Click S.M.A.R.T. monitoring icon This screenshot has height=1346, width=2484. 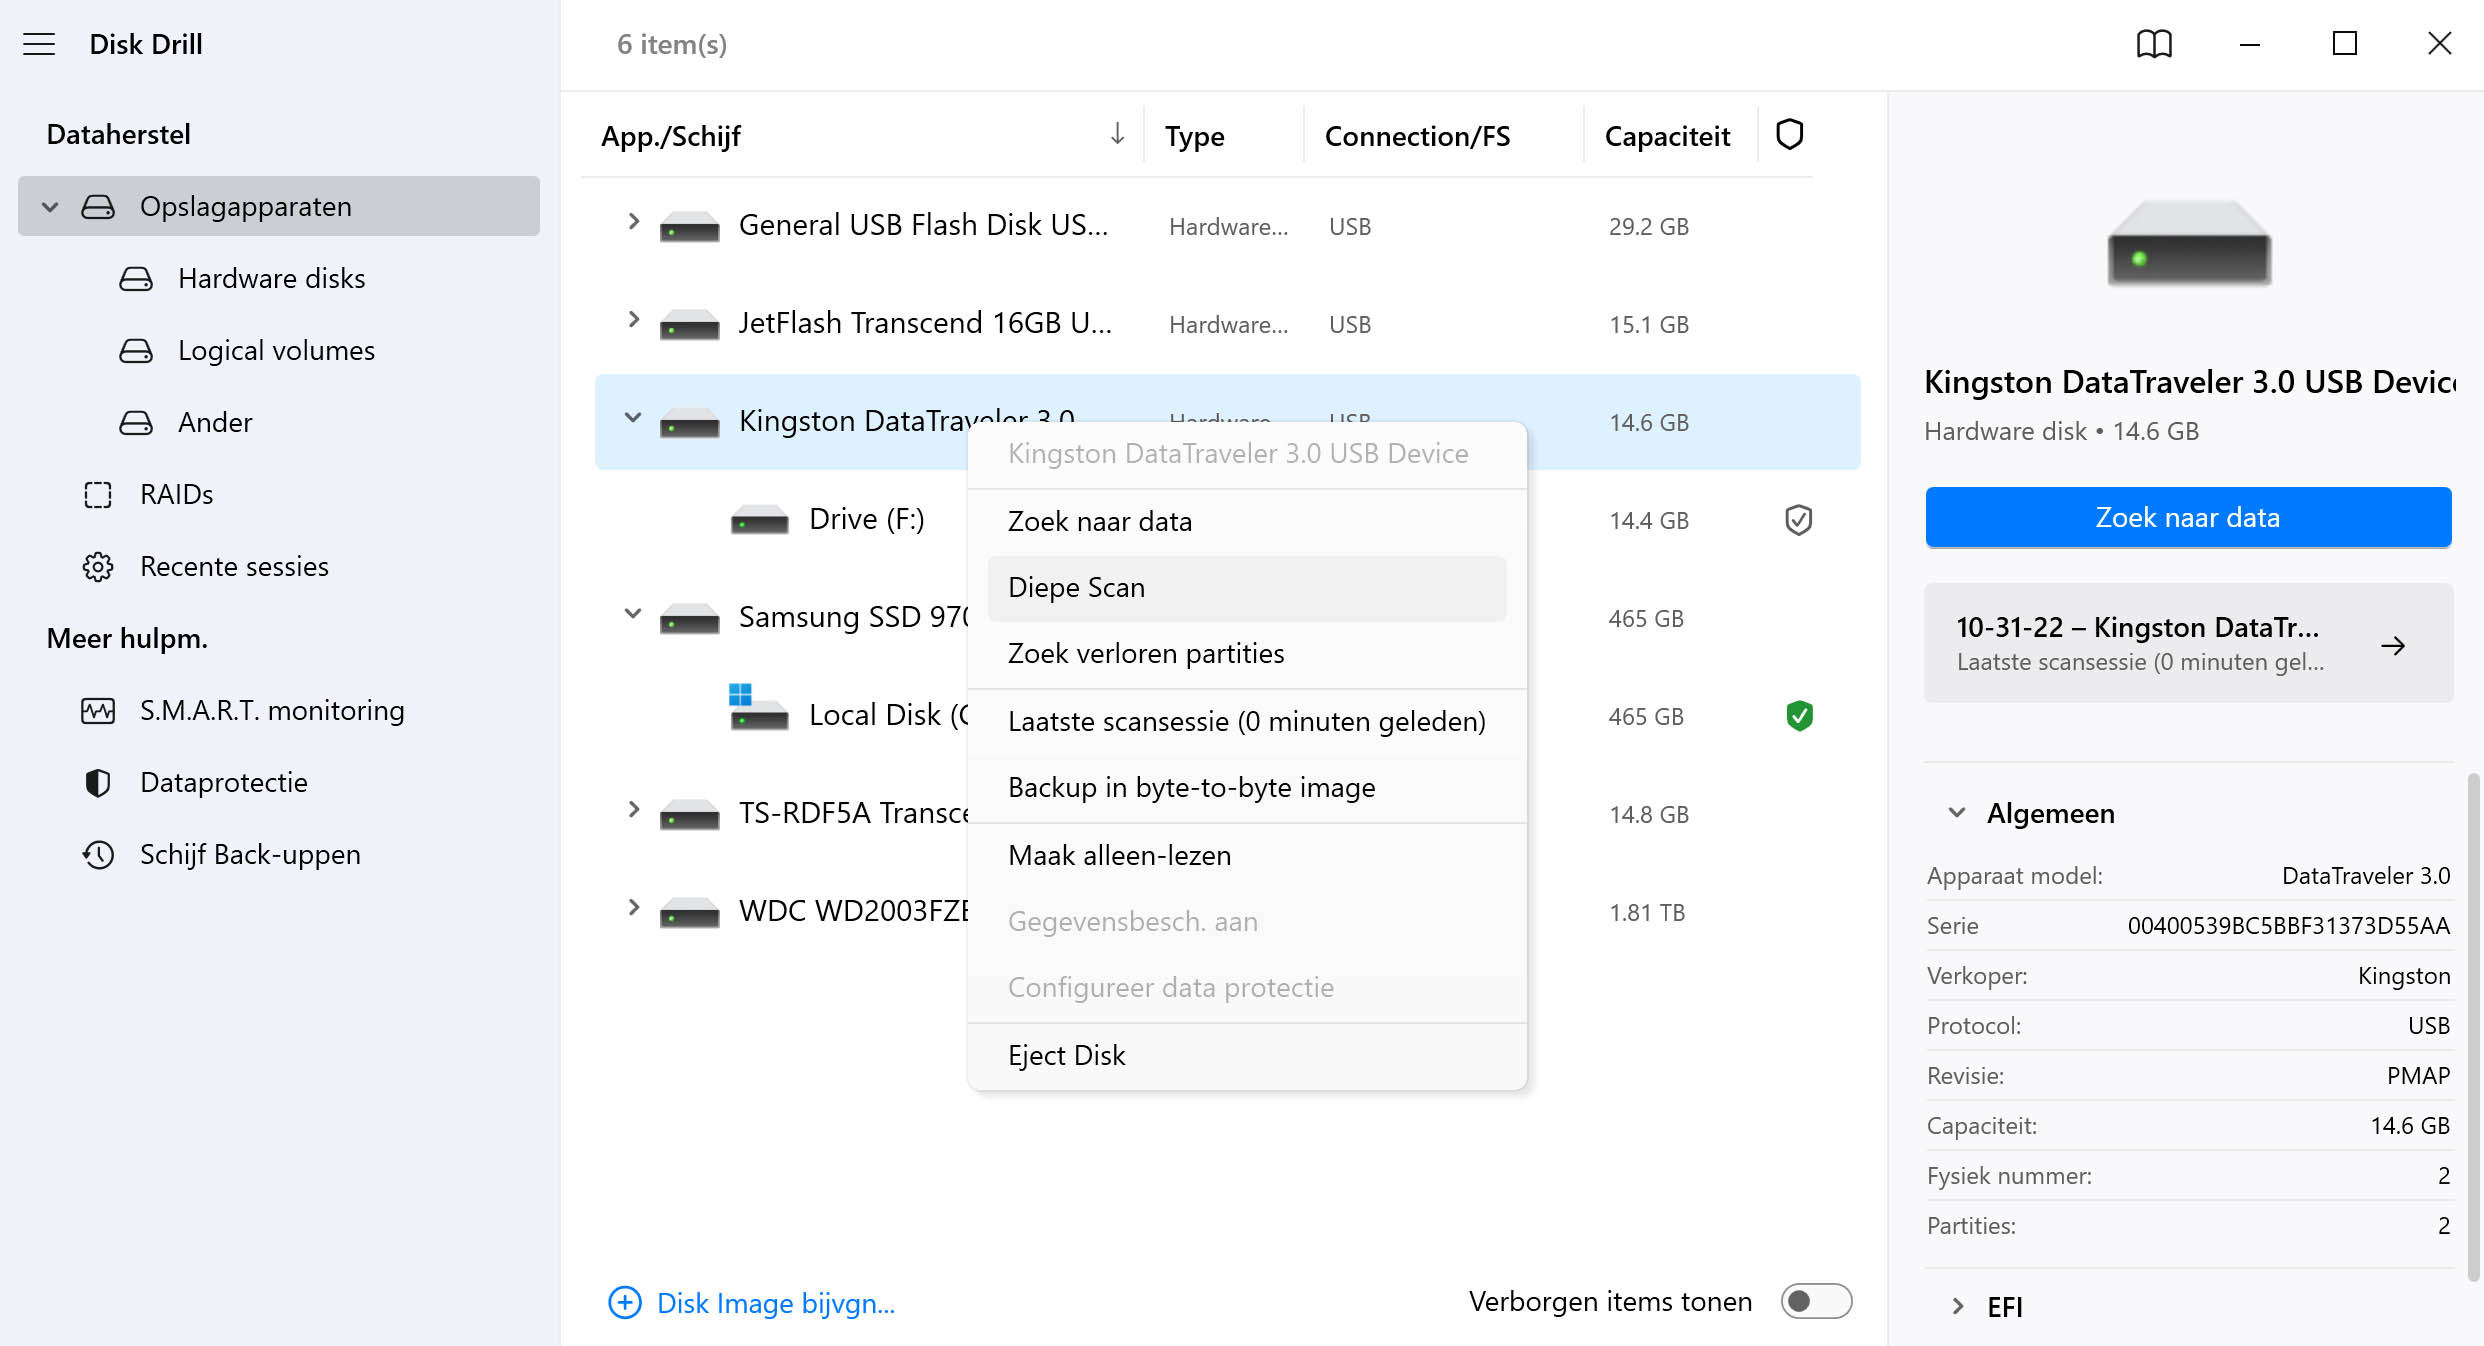[x=98, y=711]
